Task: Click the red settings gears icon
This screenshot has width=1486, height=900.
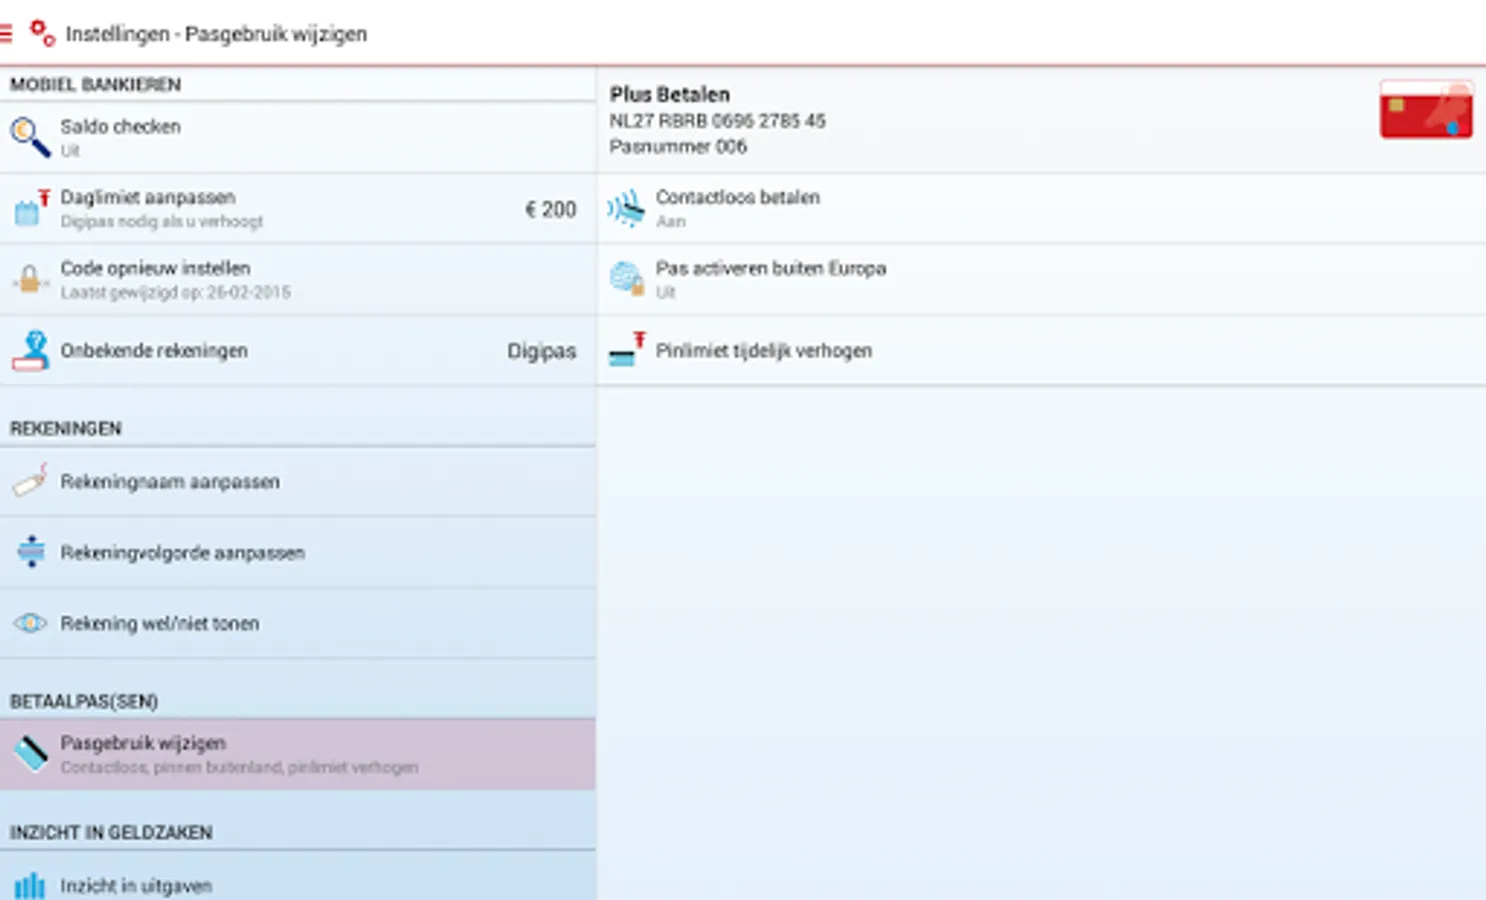Action: pos(42,33)
